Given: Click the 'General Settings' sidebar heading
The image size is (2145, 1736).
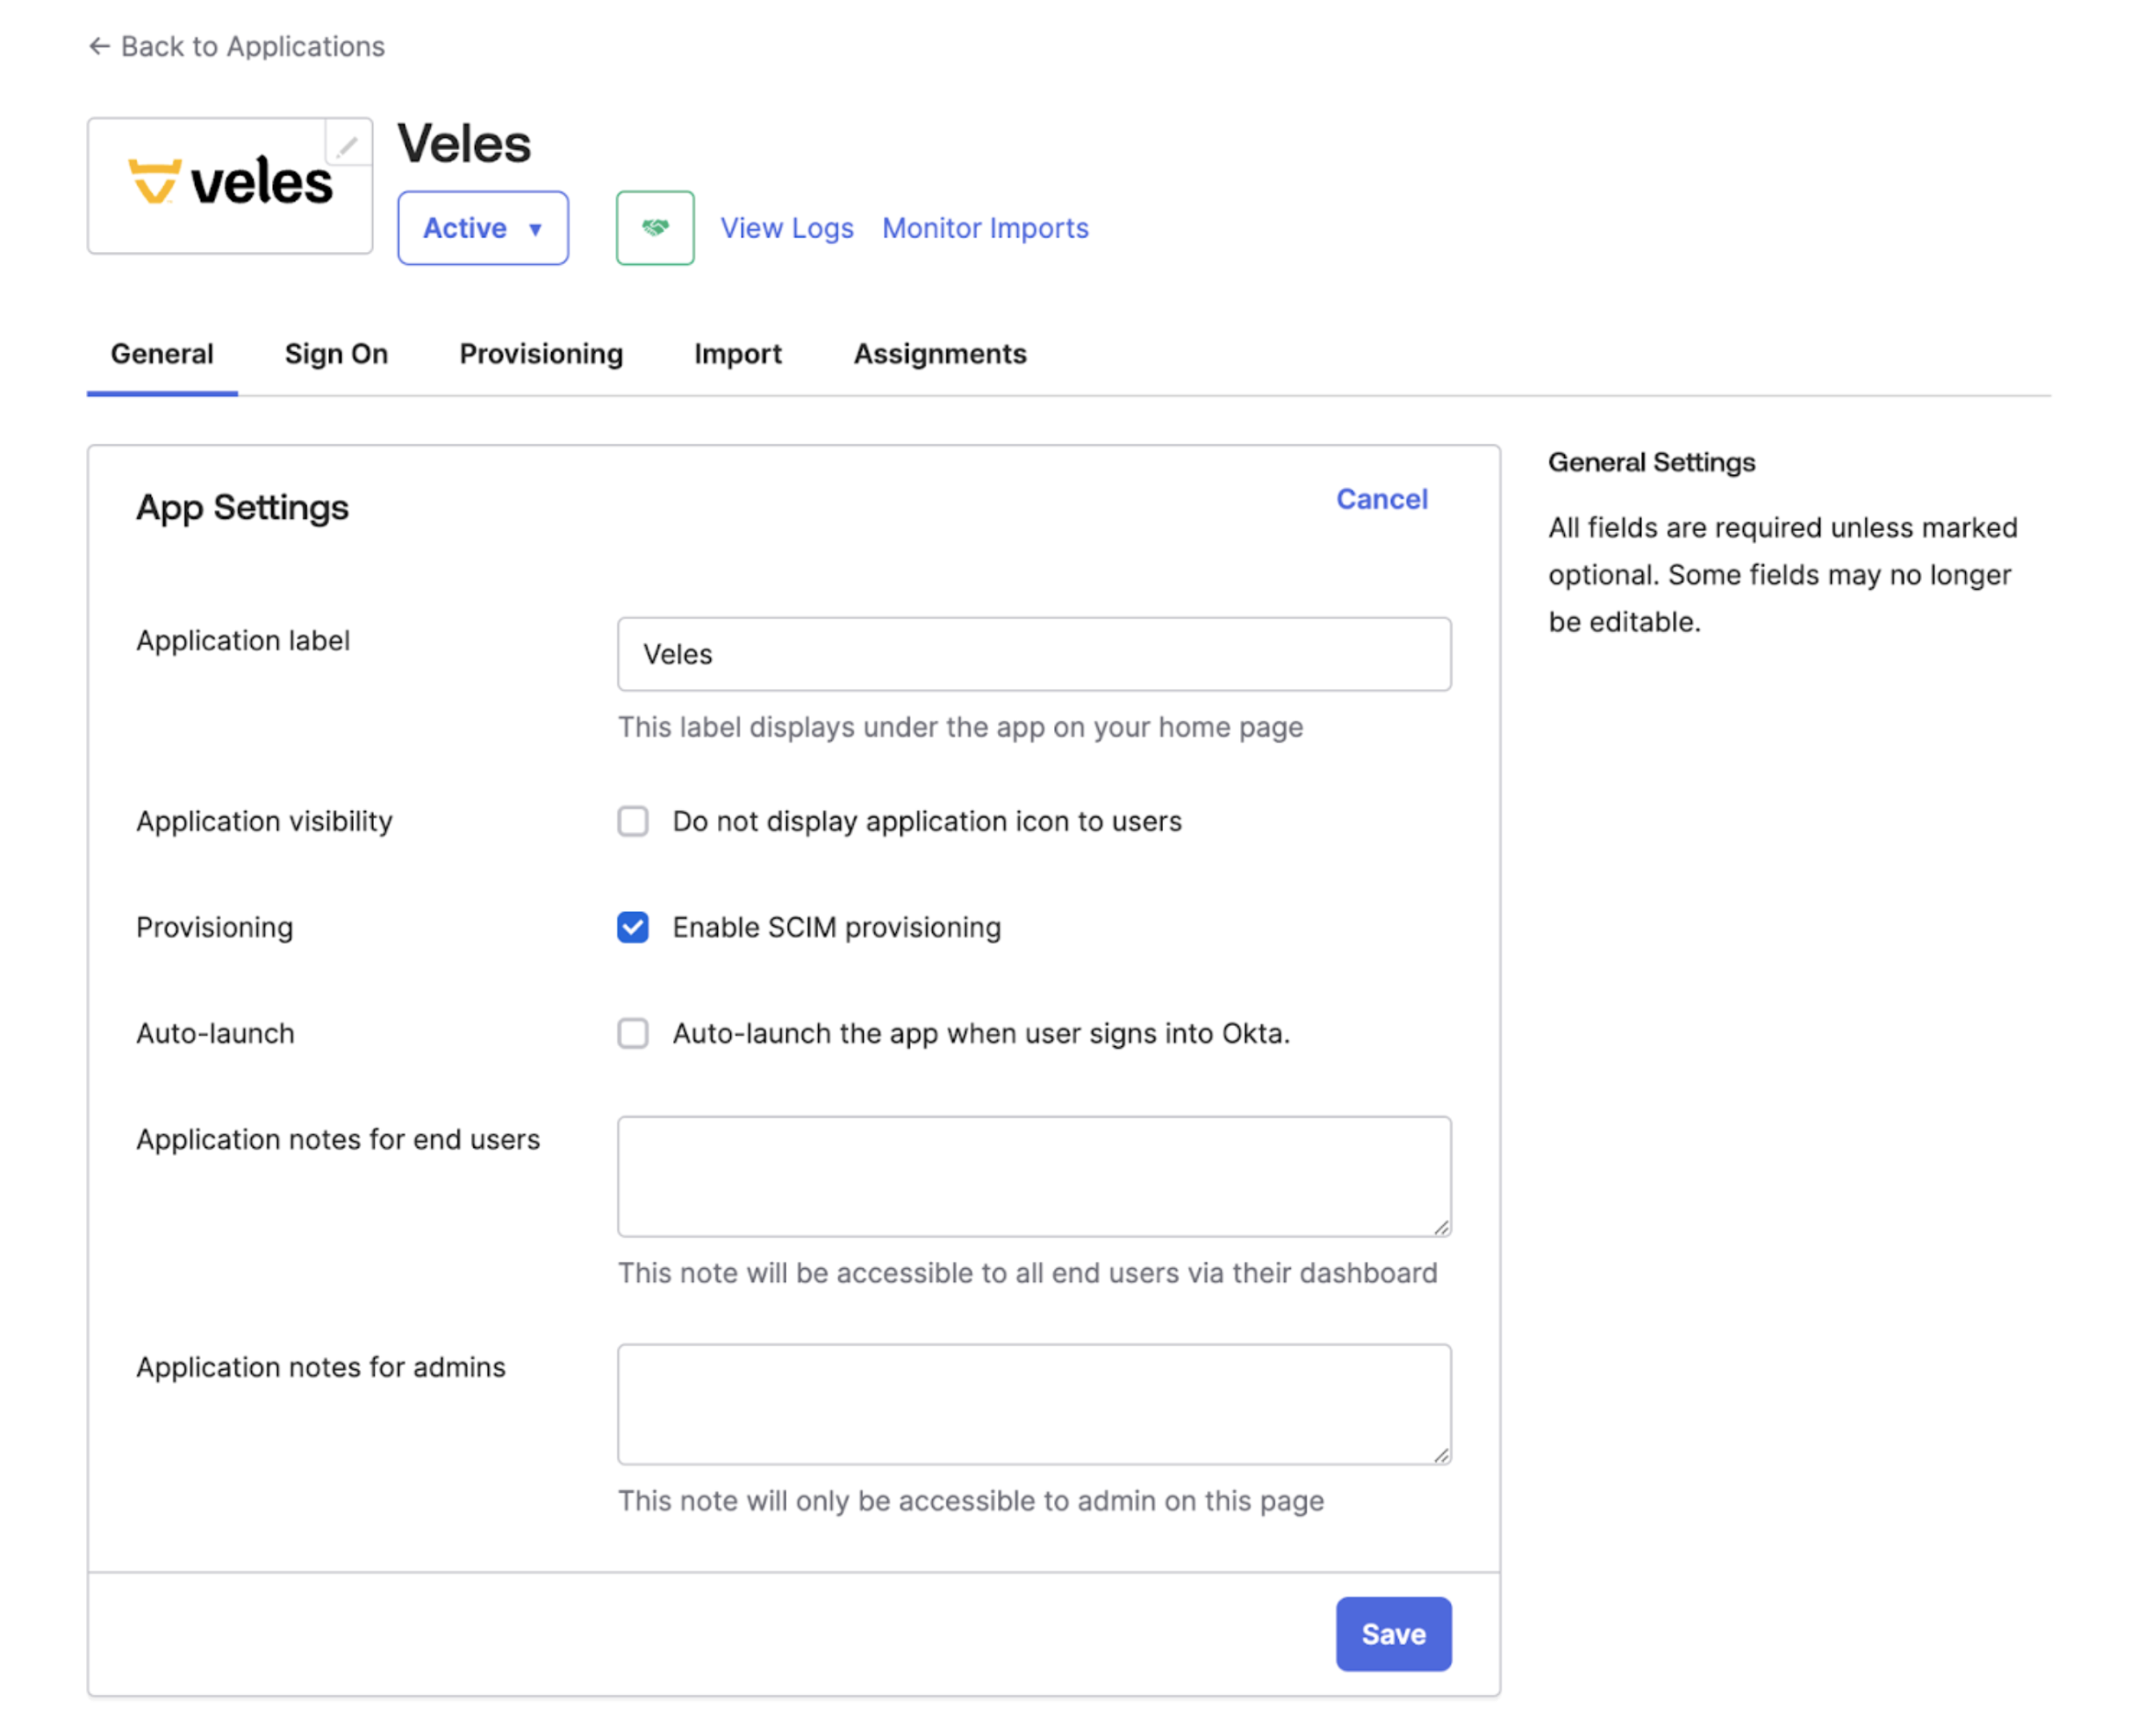Looking at the screenshot, I should pyautogui.click(x=1651, y=462).
